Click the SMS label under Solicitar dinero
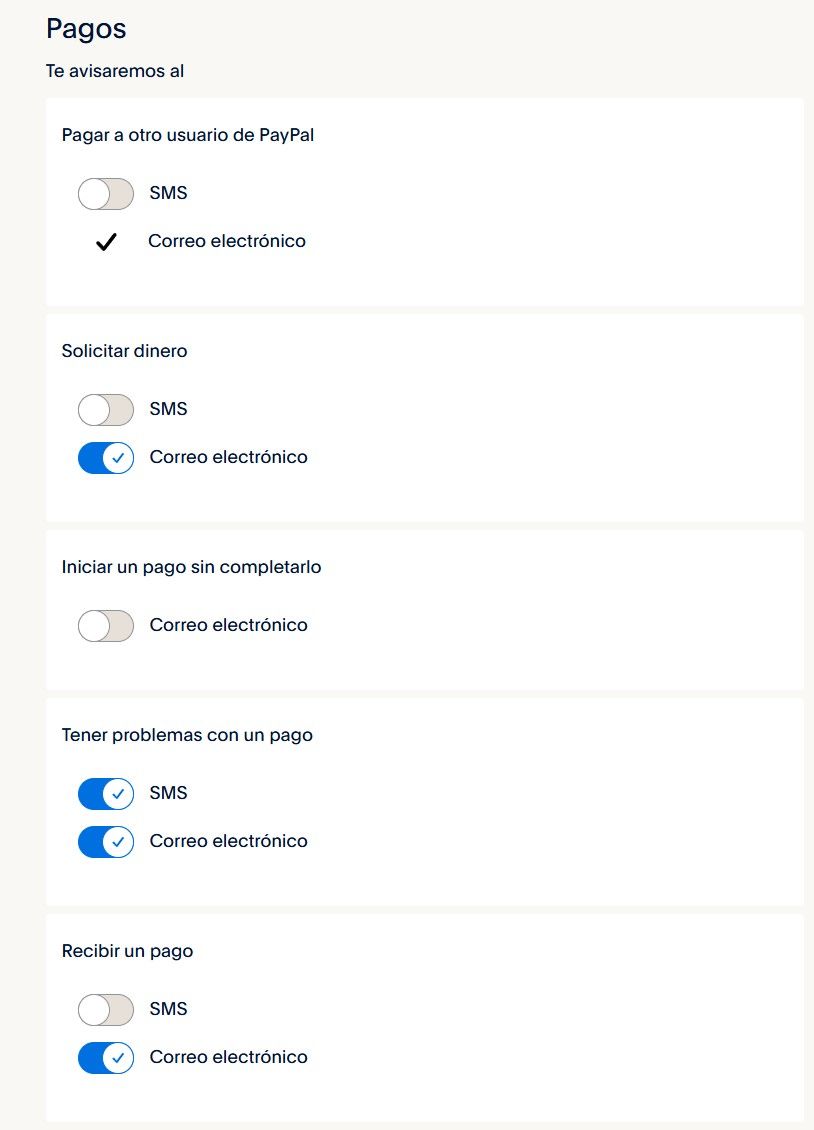Screen dimensions: 814x1130 168,409
